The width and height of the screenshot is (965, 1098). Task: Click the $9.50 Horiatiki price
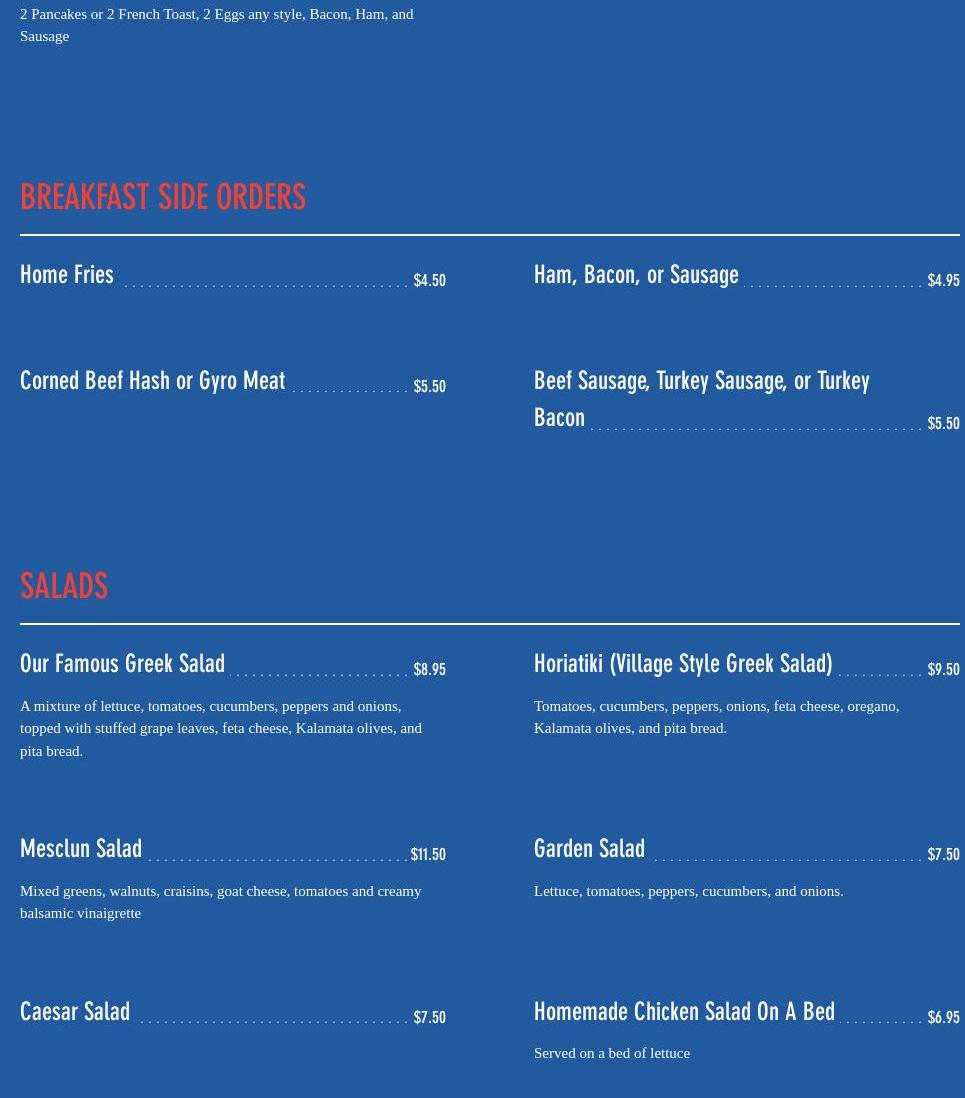[943, 670]
